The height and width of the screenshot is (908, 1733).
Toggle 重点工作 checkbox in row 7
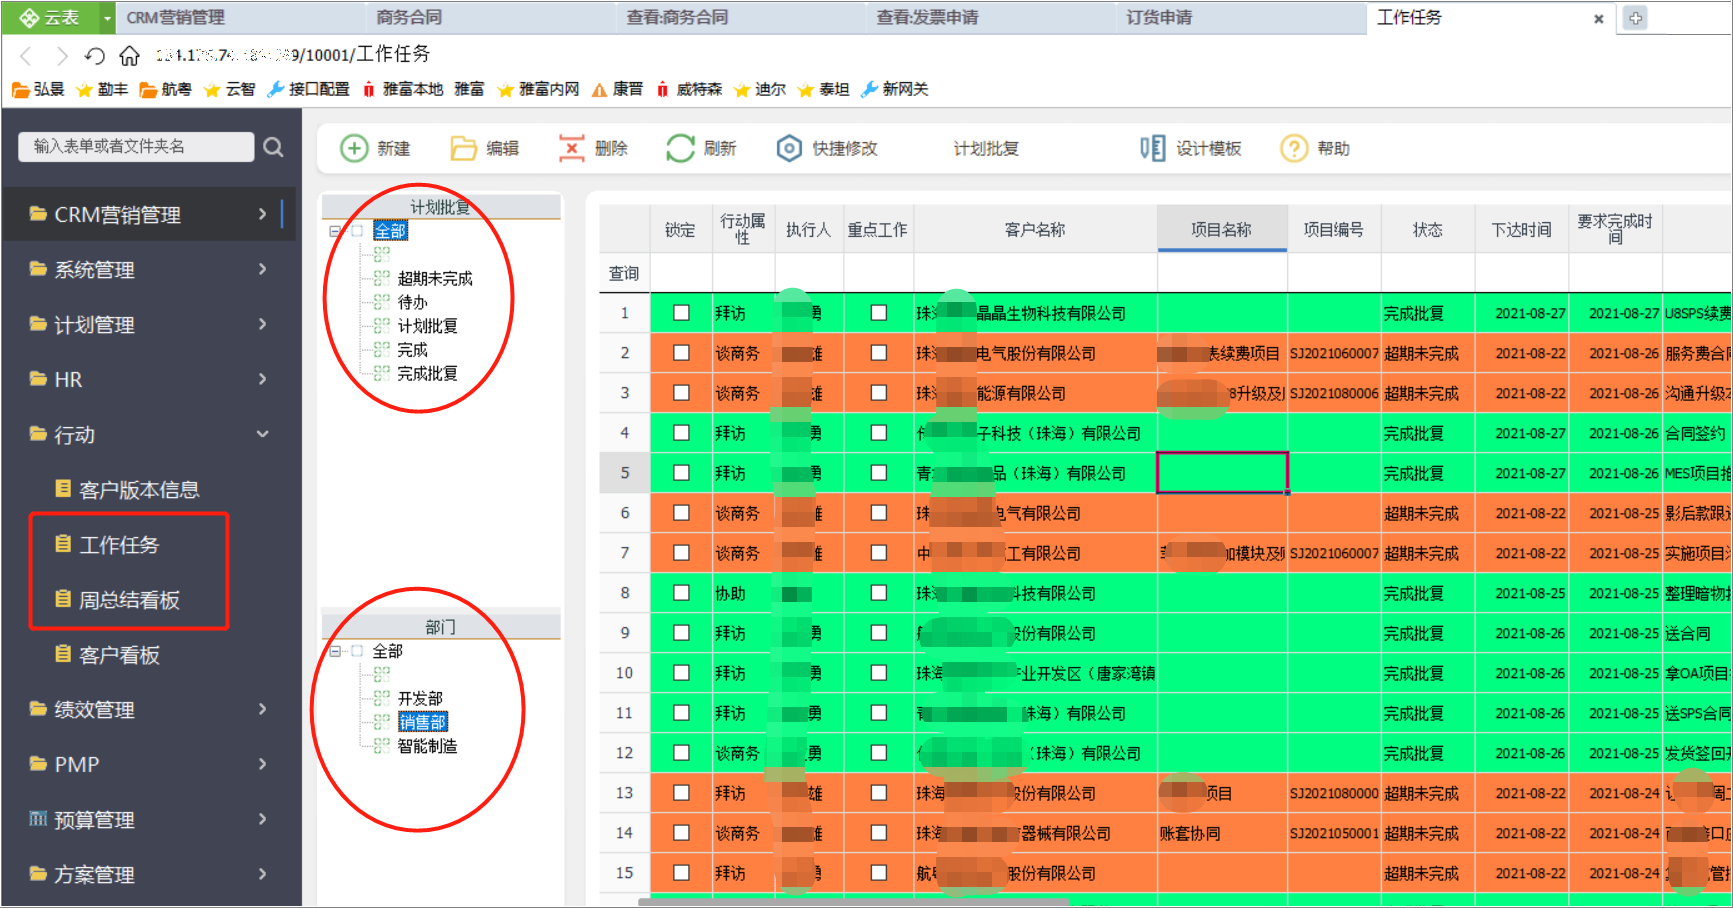coord(879,553)
